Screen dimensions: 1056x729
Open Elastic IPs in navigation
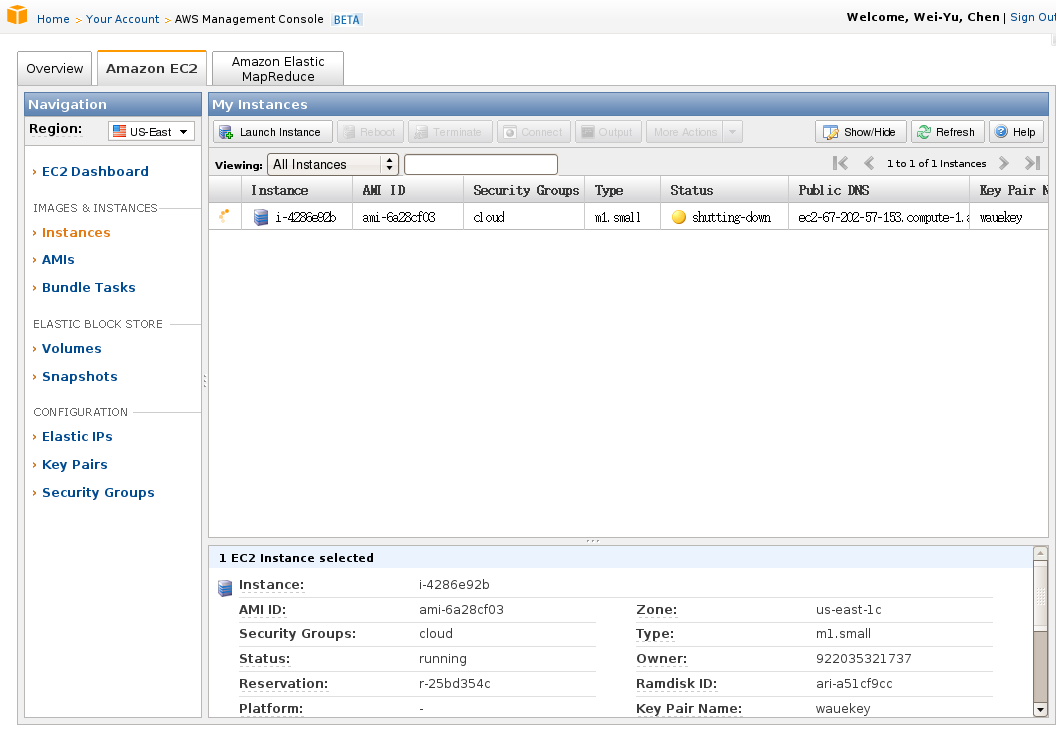point(77,437)
